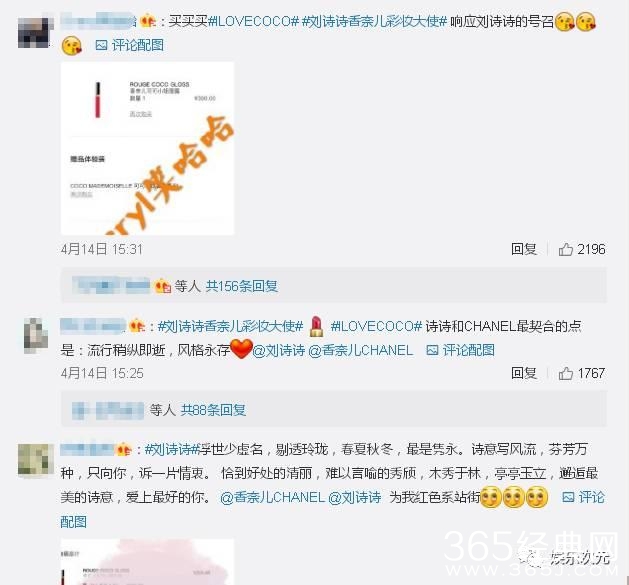Click the second commenter's avatar
The height and width of the screenshot is (585, 629).
[36, 335]
